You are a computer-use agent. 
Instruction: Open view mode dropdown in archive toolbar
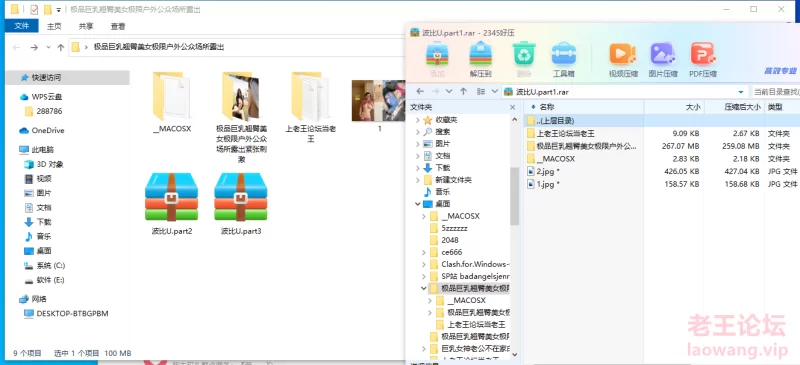[494, 91]
